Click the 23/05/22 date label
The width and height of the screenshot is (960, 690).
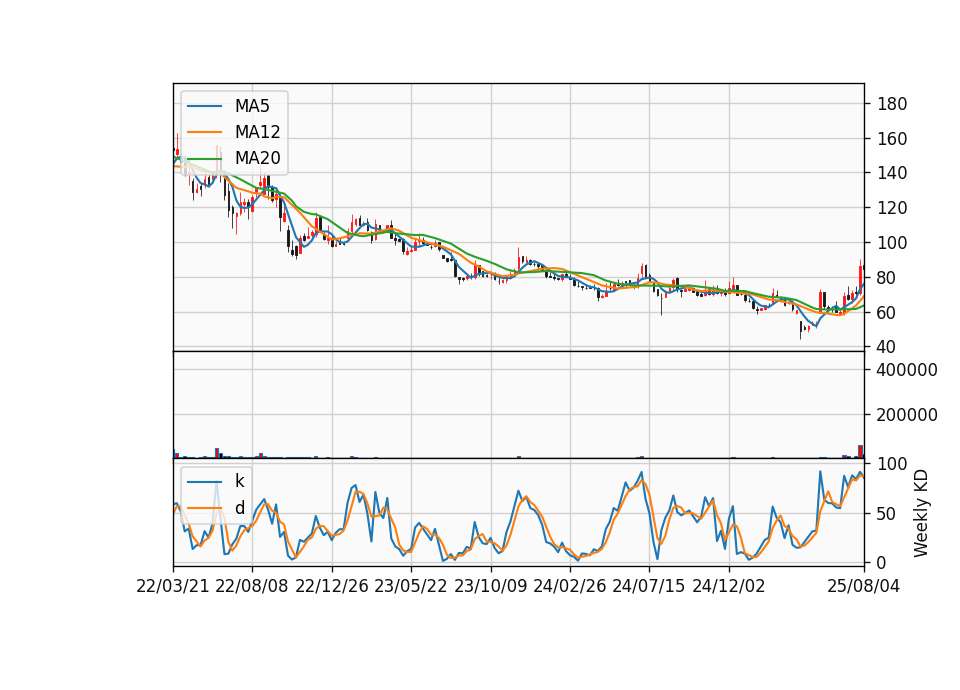411,586
